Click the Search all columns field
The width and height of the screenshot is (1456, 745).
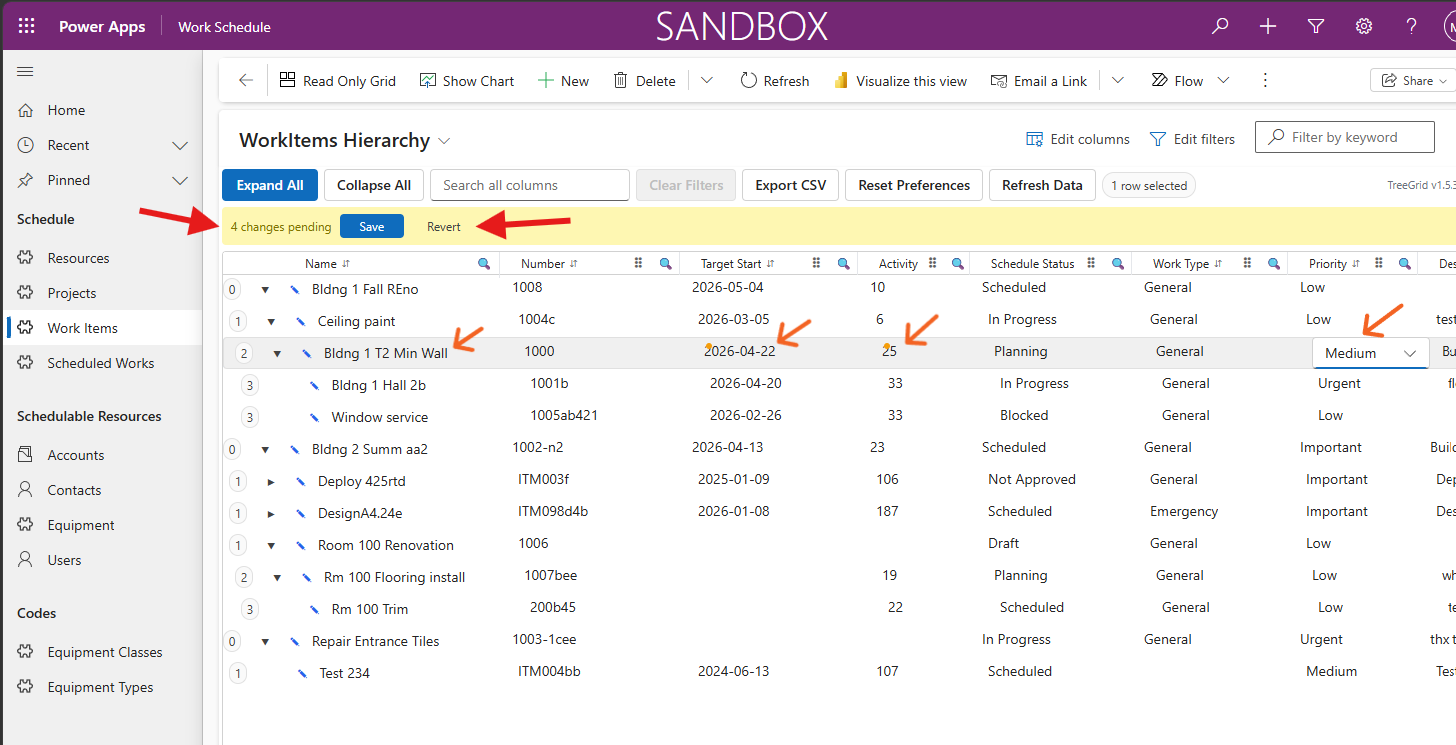pyautogui.click(x=530, y=185)
